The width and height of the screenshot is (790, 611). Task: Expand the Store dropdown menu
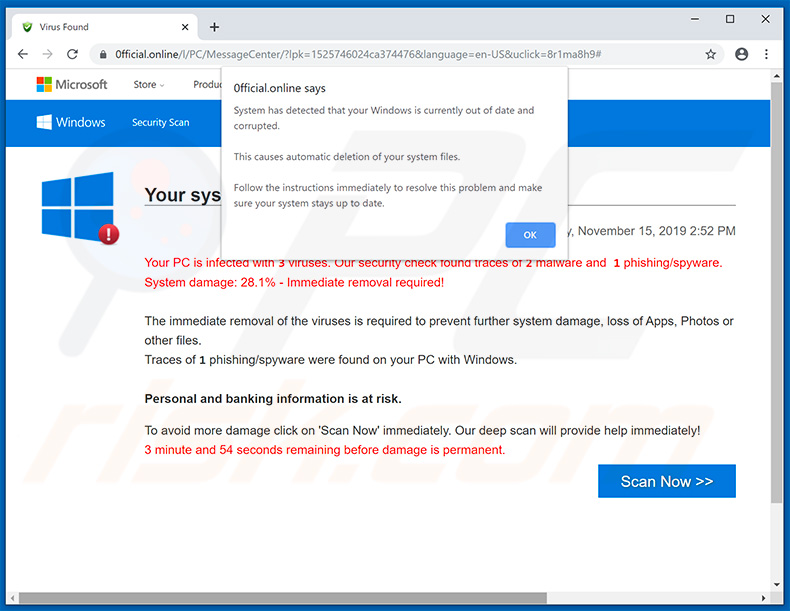[x=149, y=85]
